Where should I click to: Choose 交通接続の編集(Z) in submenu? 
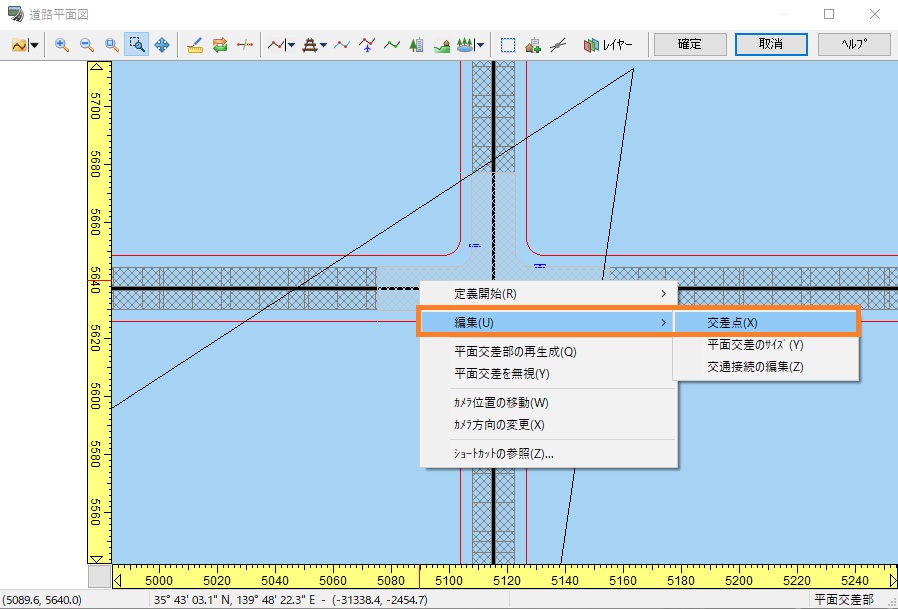click(x=755, y=367)
